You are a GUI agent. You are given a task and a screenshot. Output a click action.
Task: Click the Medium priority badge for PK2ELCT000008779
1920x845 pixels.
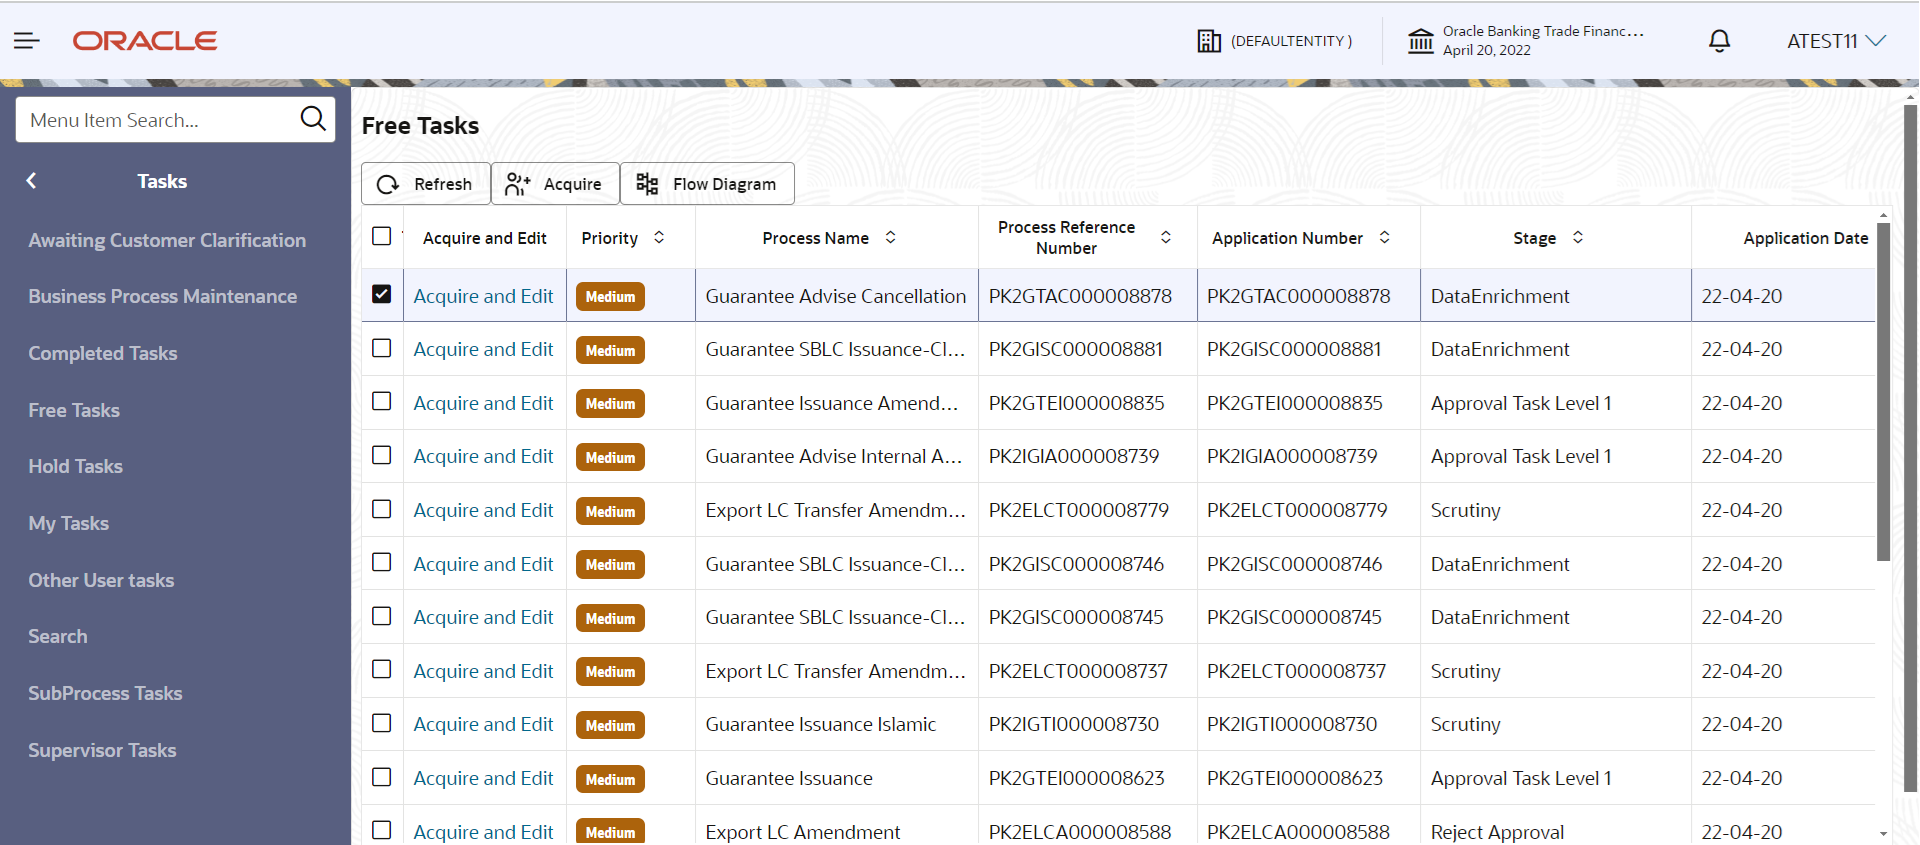click(610, 511)
